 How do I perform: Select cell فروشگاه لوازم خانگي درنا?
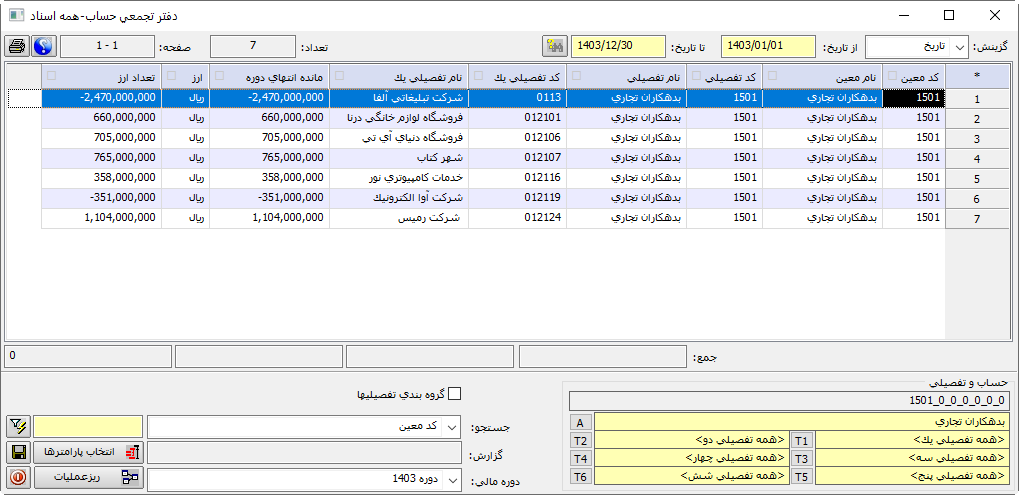click(399, 118)
